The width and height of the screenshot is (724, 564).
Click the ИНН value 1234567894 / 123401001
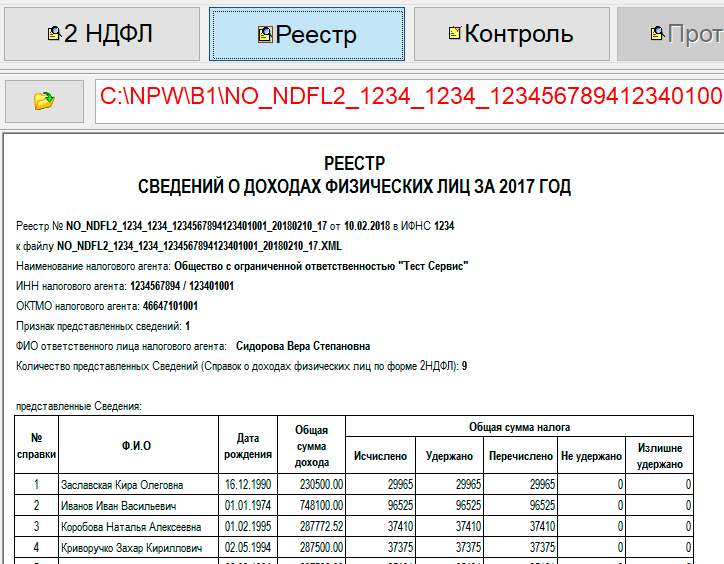click(182, 286)
